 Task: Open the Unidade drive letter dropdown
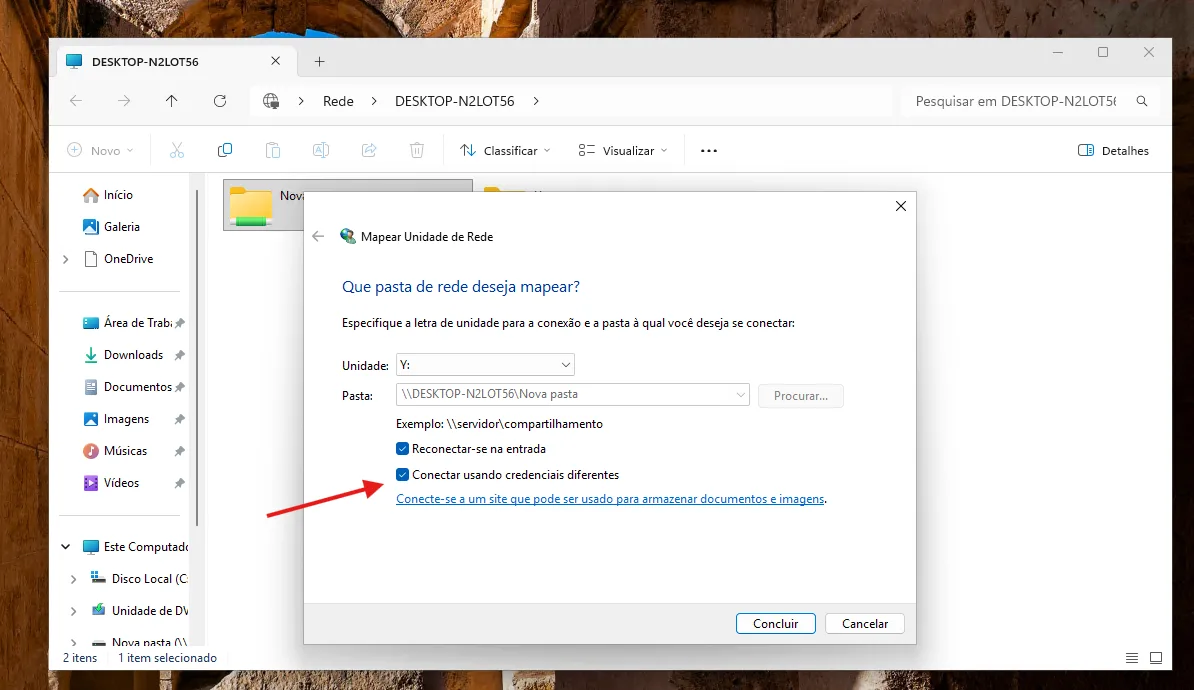pos(485,365)
